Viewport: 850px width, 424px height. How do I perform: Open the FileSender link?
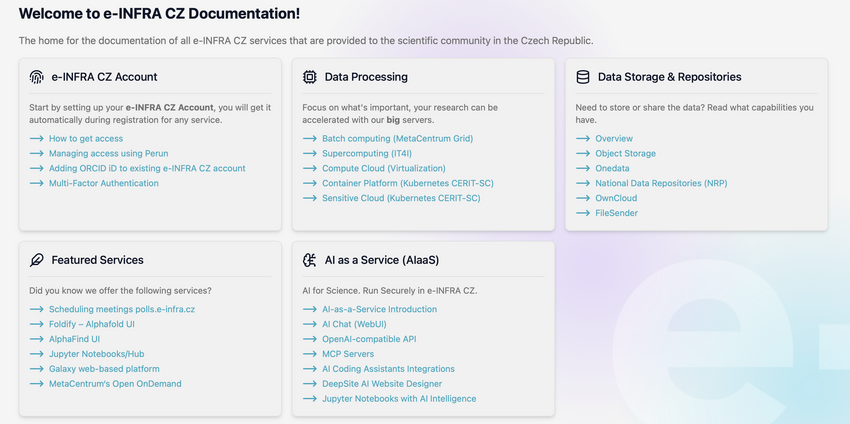(x=616, y=213)
